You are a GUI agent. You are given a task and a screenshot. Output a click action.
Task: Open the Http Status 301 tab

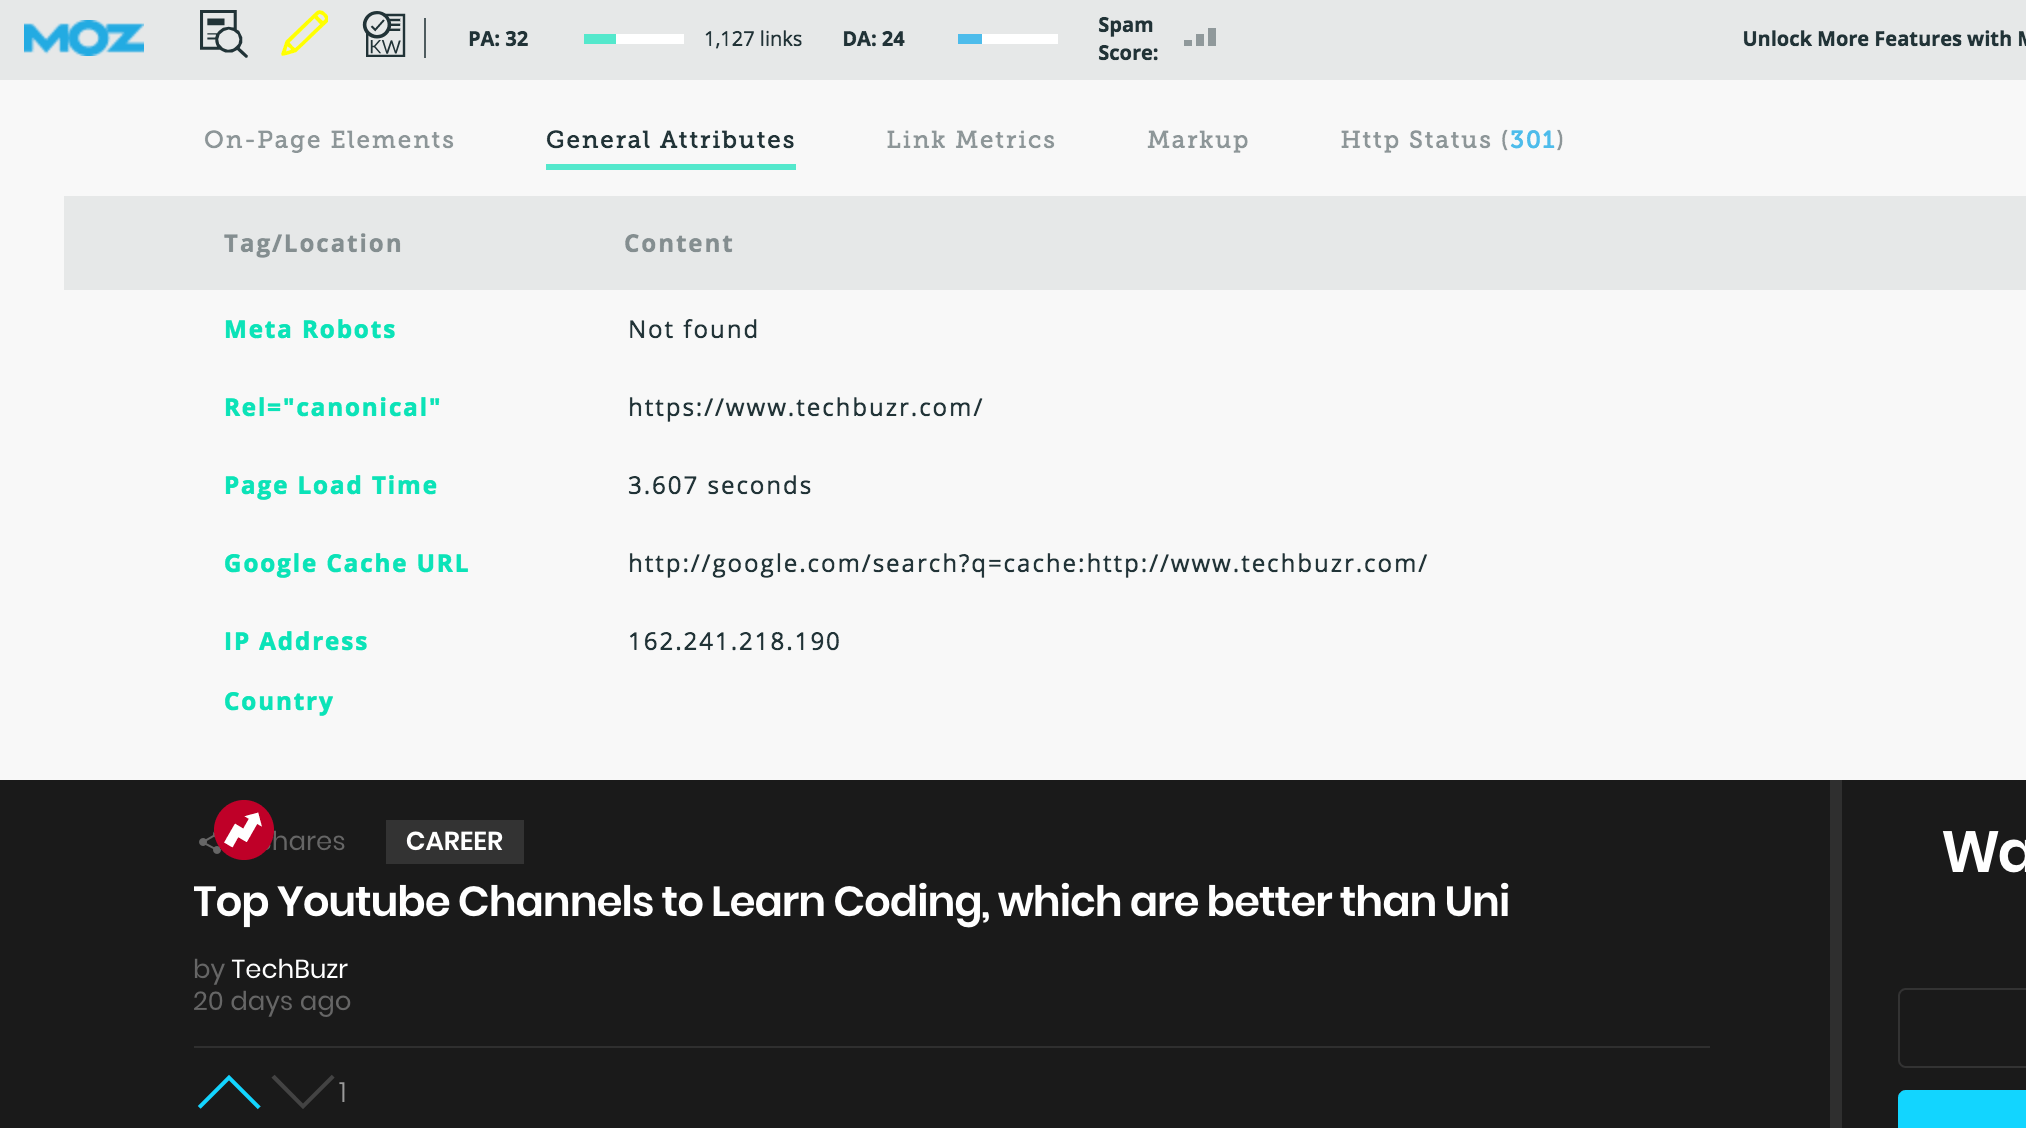[1451, 140]
